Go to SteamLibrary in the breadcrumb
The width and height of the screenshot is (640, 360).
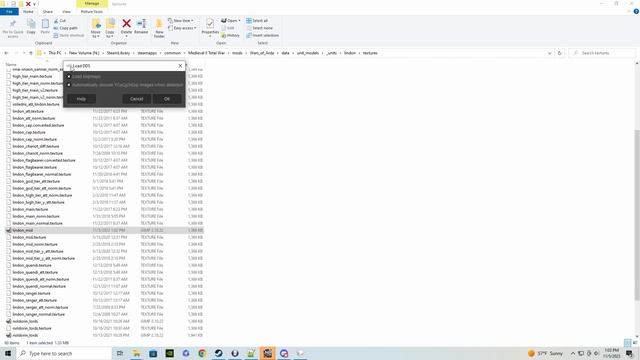coord(118,53)
